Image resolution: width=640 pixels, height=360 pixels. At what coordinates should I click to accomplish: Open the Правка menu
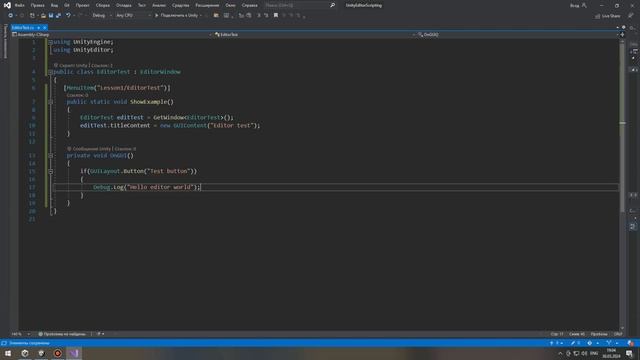[x=38, y=5]
